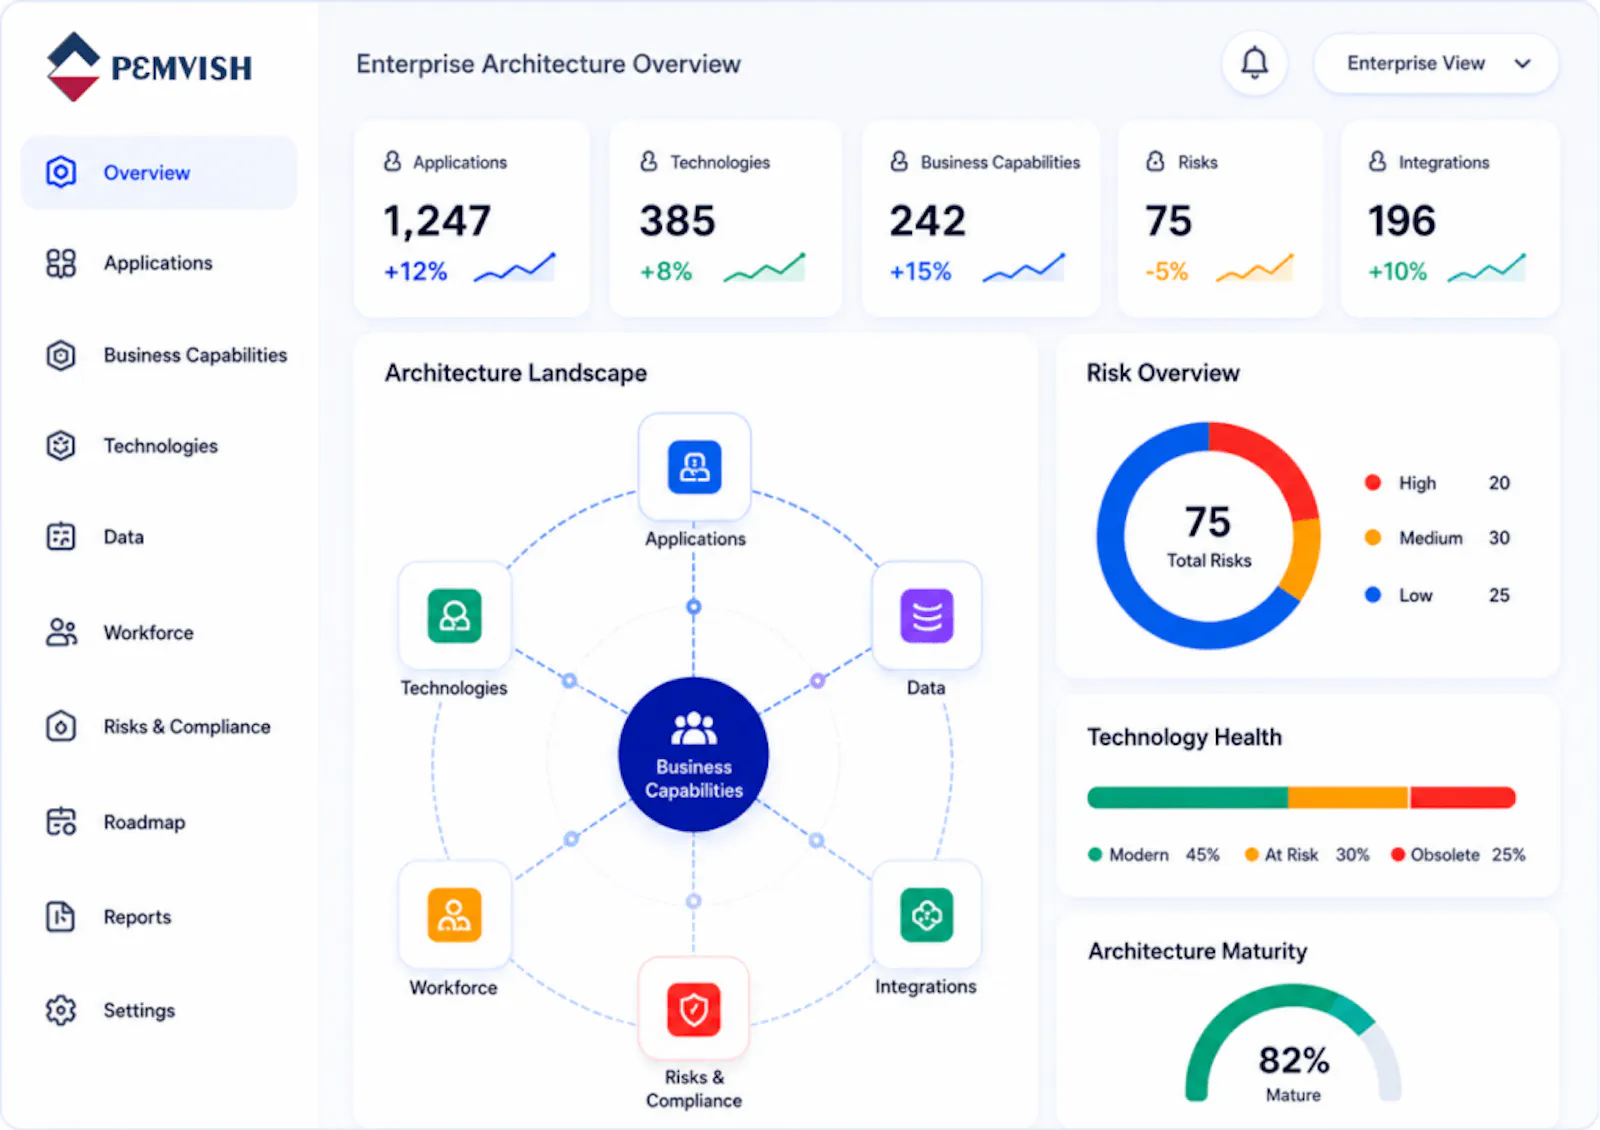Select the Overview sidebar icon

click(61, 172)
